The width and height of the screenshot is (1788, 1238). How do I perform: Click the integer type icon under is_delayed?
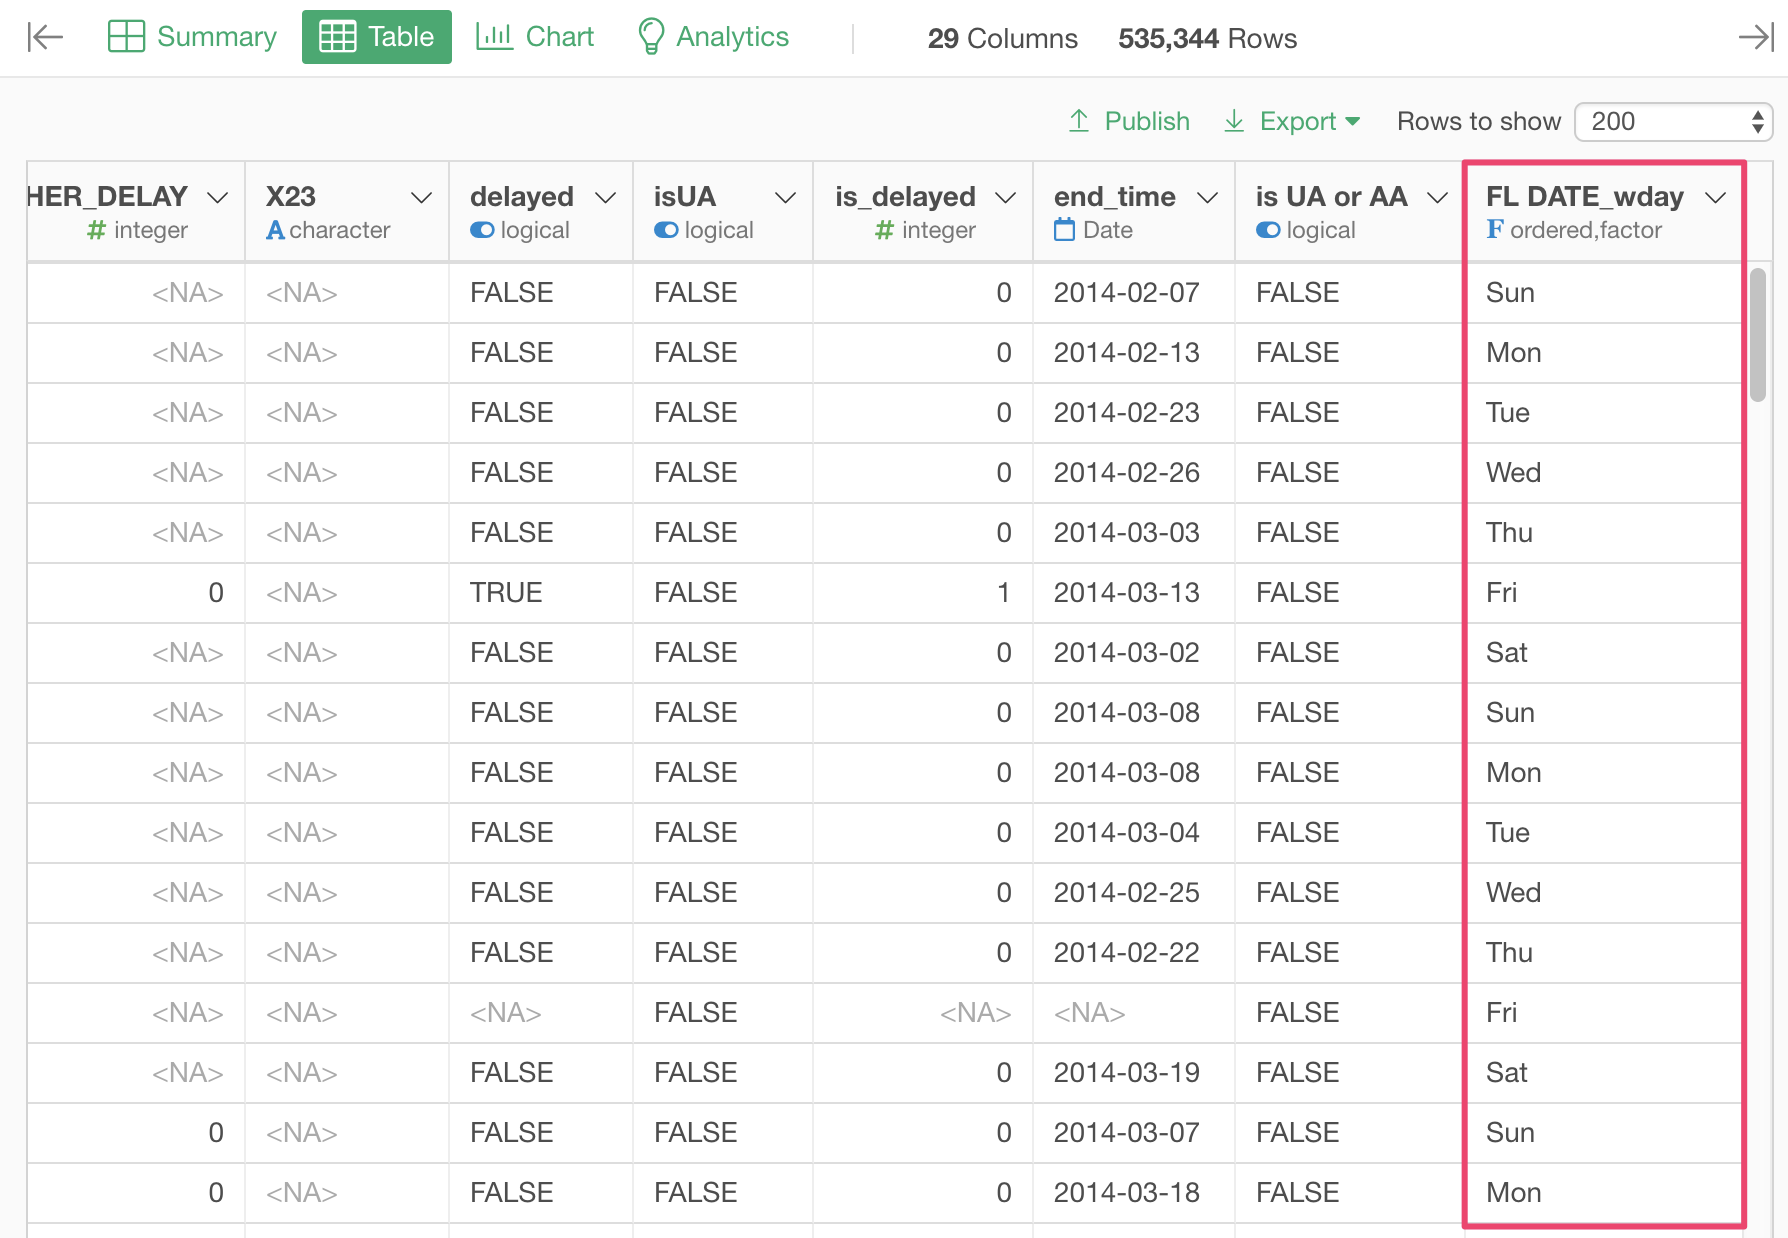pyautogui.click(x=884, y=230)
